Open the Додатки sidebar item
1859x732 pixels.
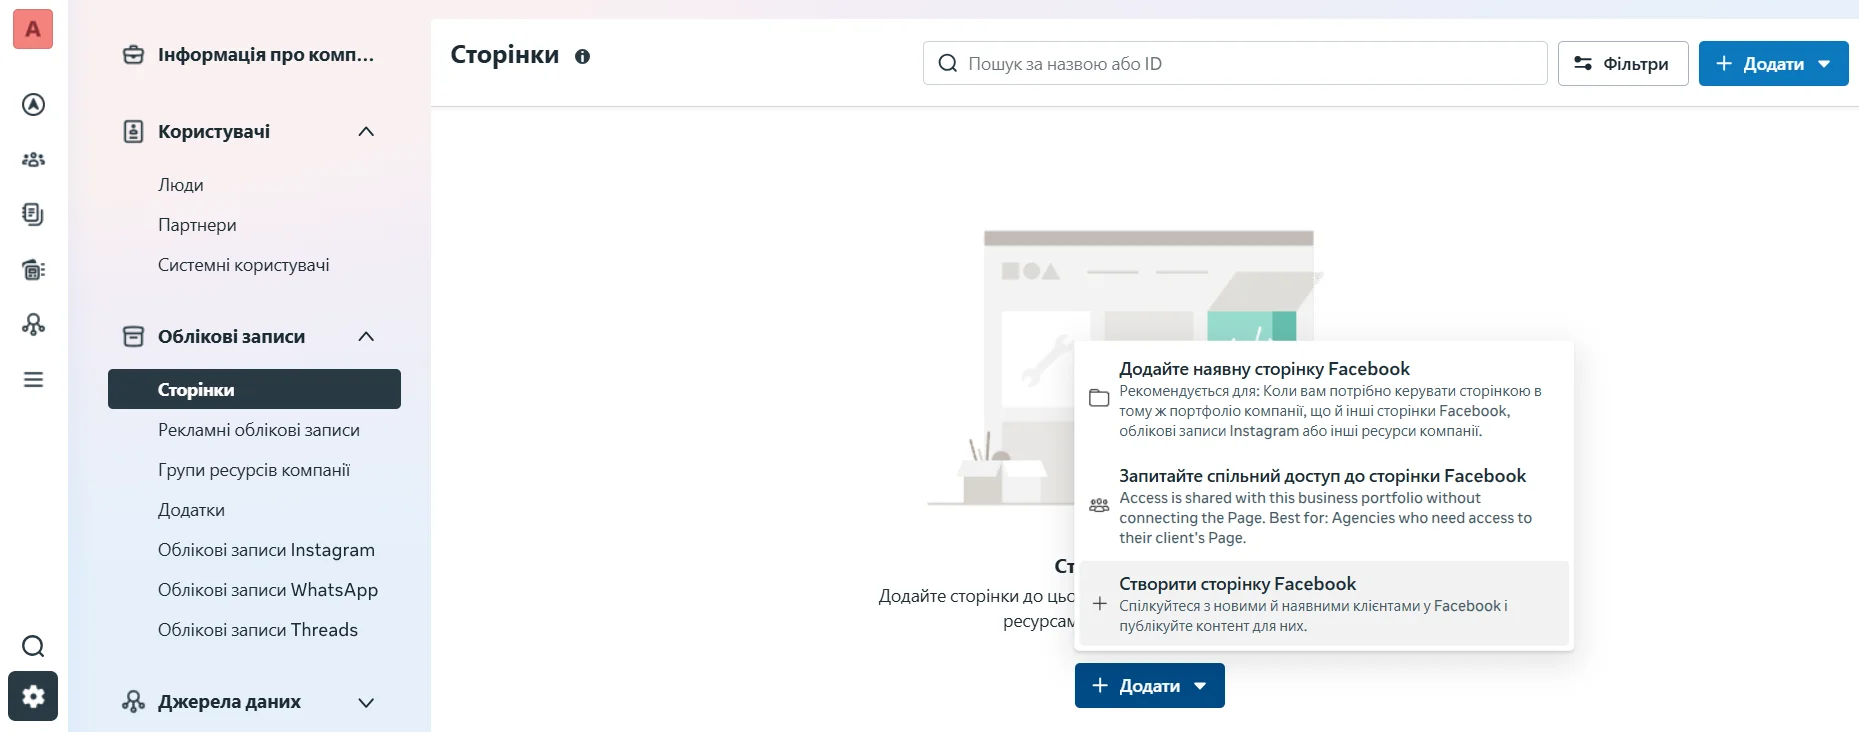pyautogui.click(x=191, y=510)
